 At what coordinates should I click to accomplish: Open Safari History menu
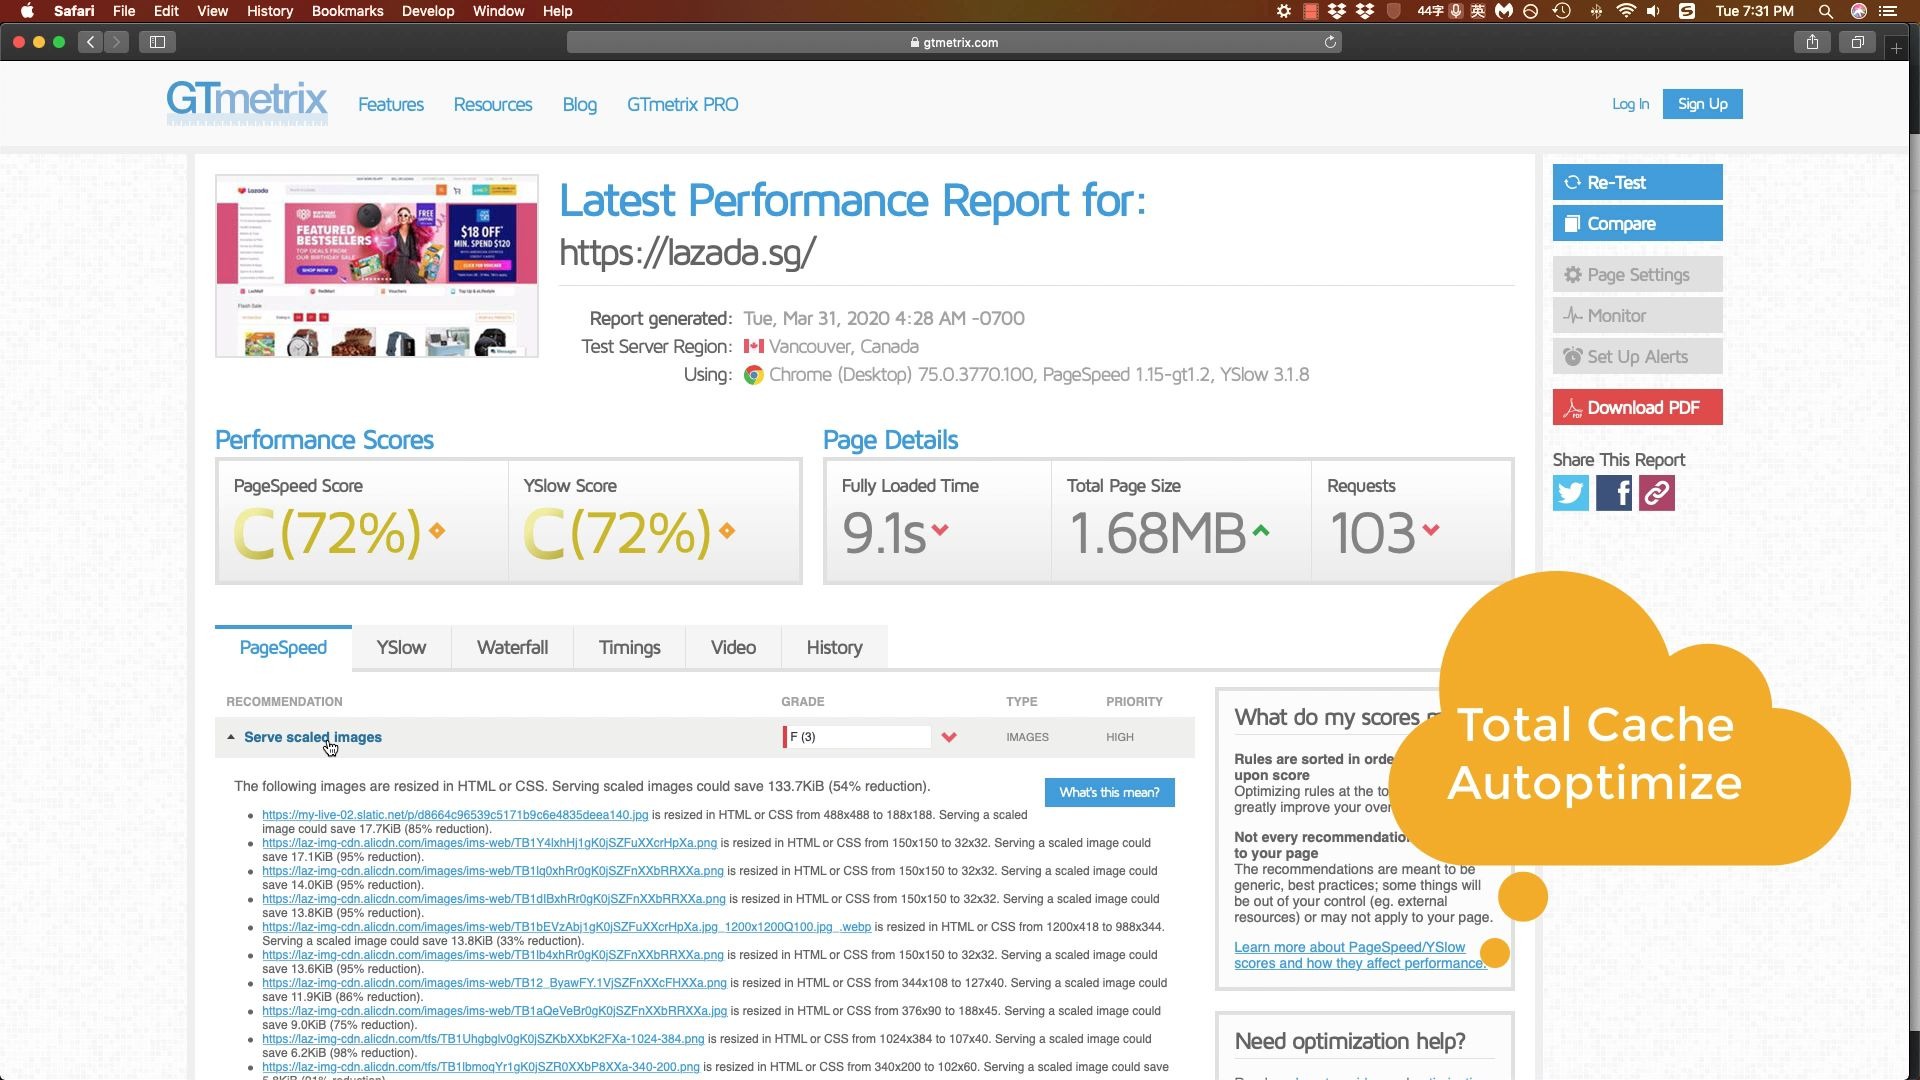(270, 11)
